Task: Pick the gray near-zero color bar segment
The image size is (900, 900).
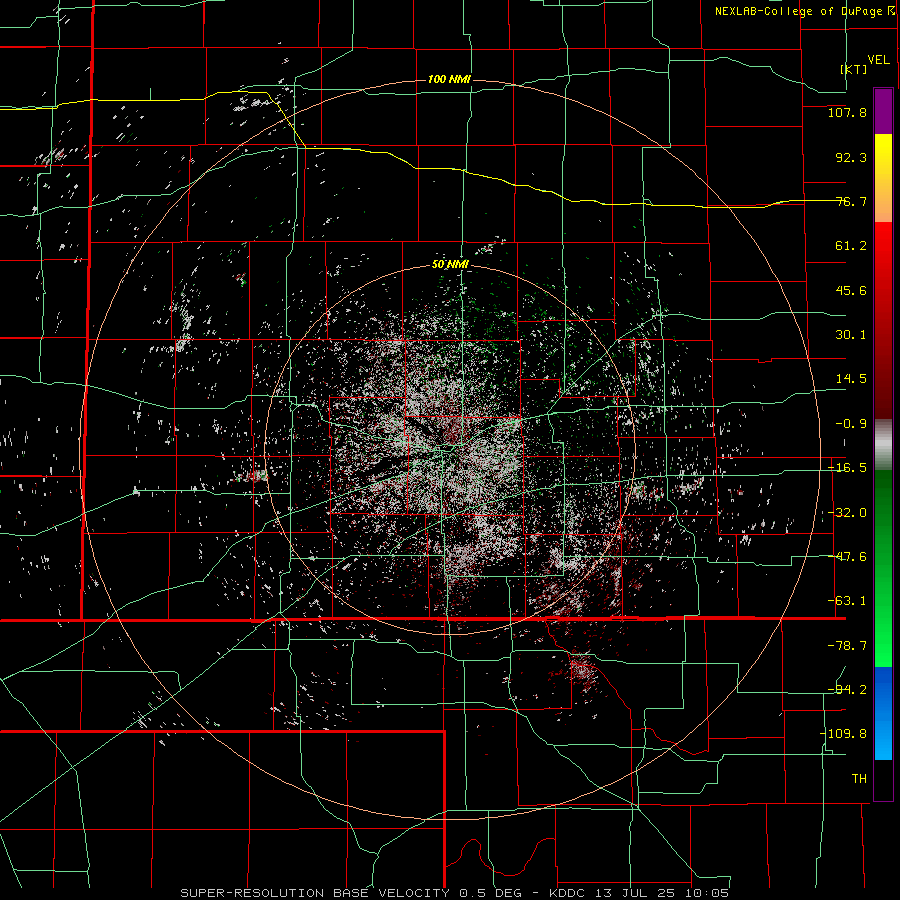Action: (883, 445)
